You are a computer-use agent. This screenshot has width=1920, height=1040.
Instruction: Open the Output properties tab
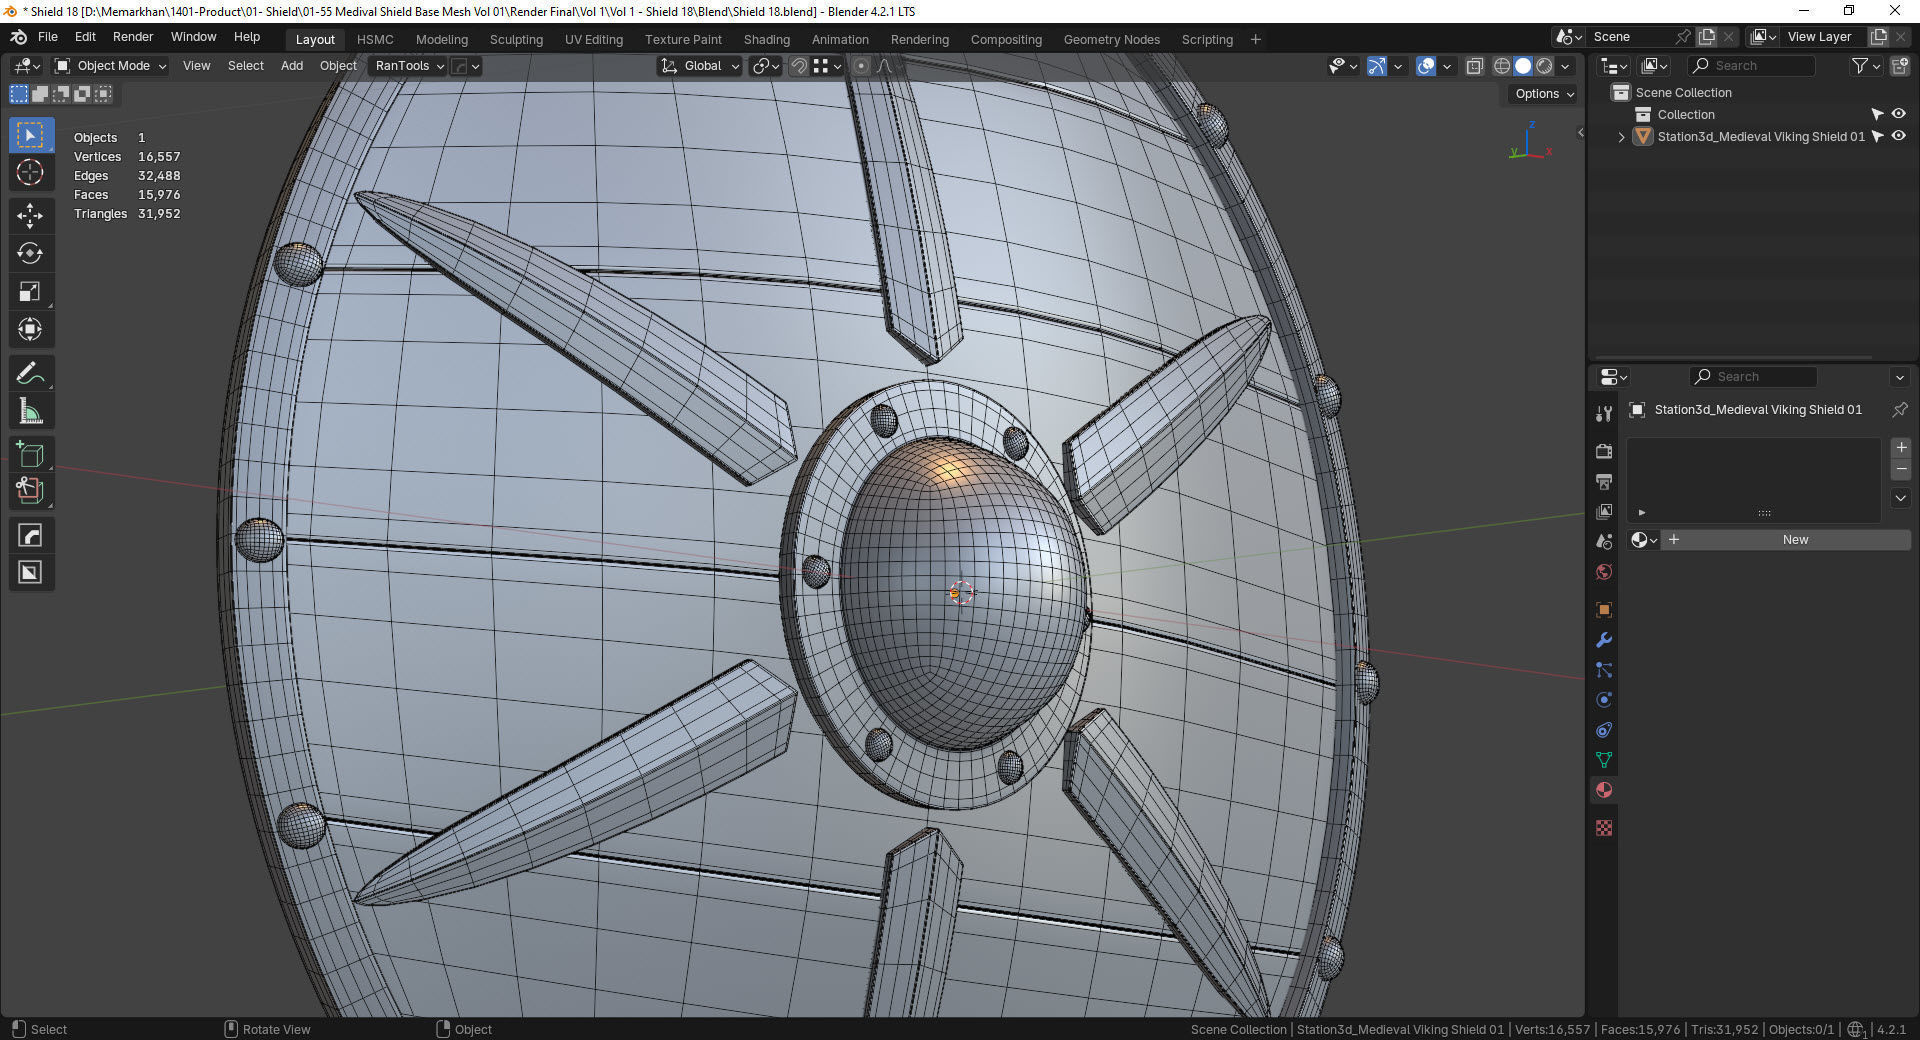(1604, 481)
